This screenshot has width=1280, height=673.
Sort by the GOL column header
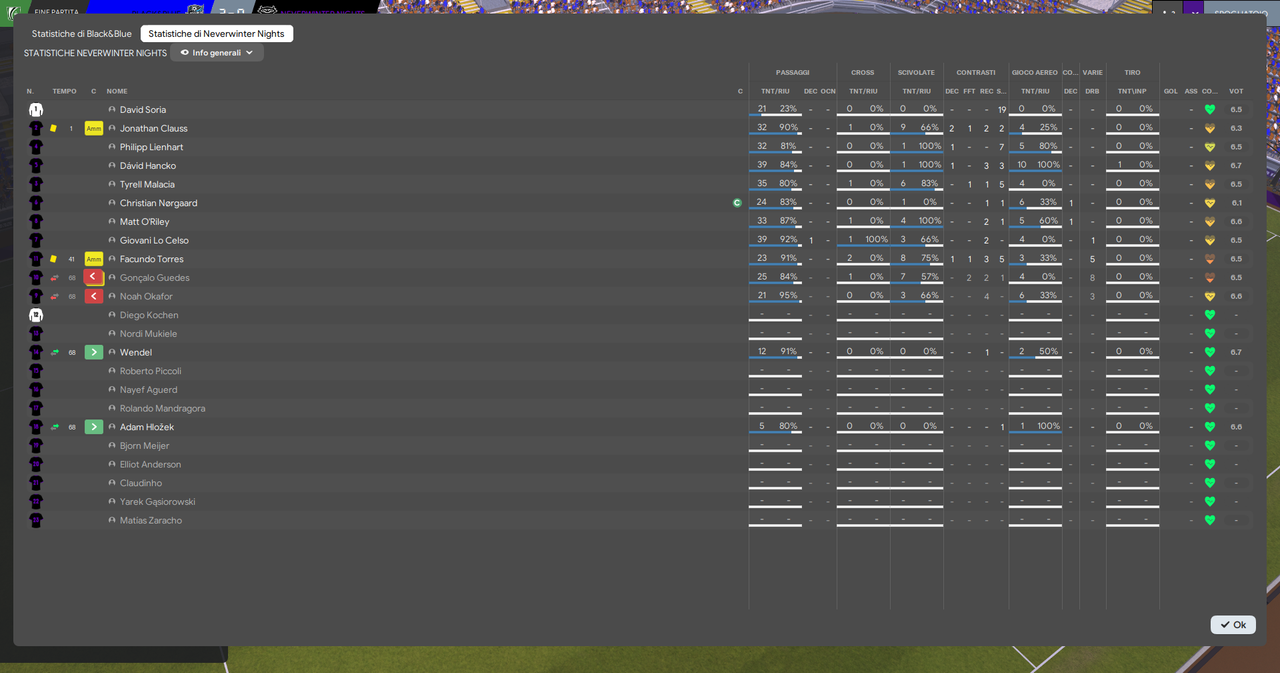(x=1170, y=91)
